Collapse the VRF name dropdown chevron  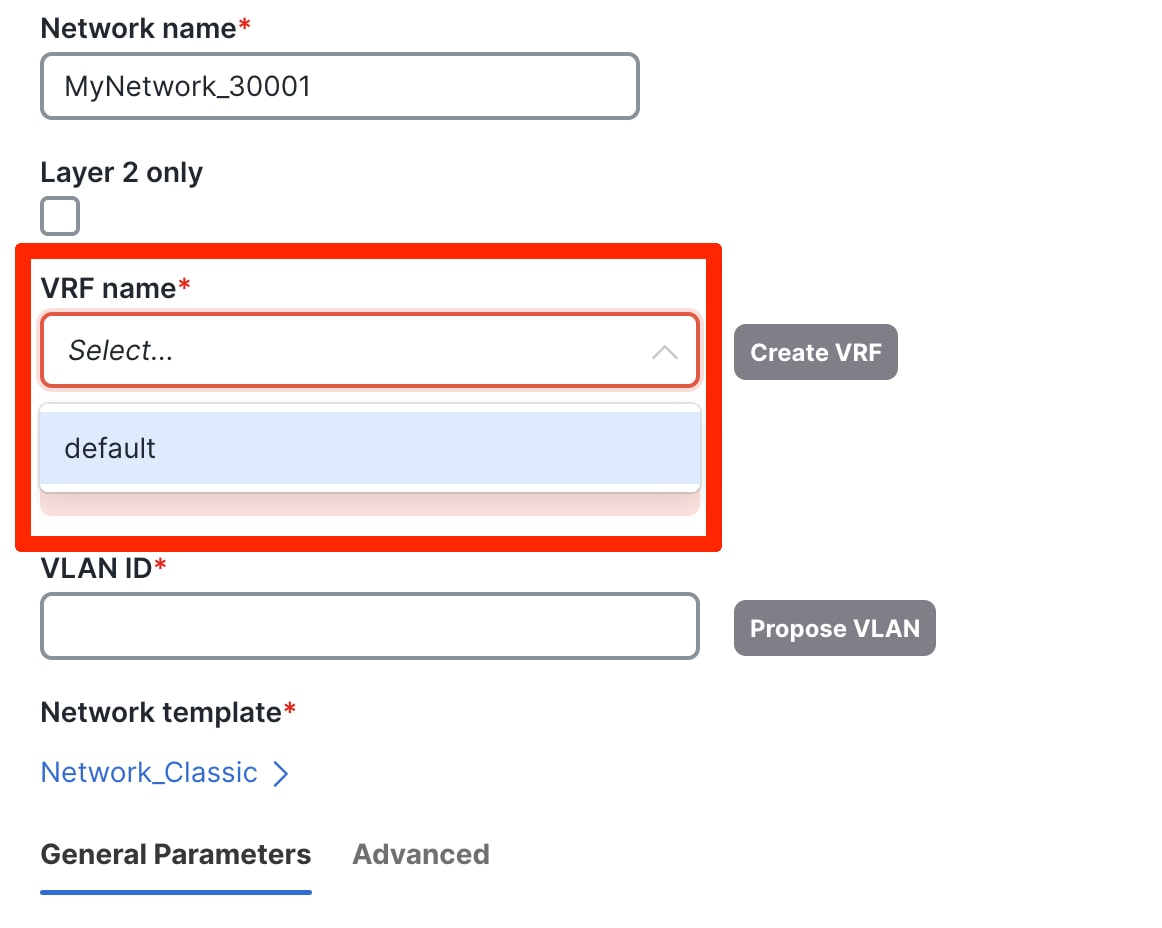pos(664,352)
